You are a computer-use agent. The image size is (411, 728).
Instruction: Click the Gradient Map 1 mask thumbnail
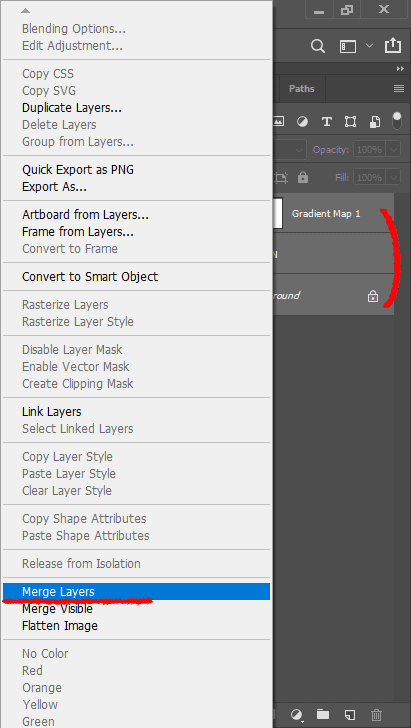point(278,214)
